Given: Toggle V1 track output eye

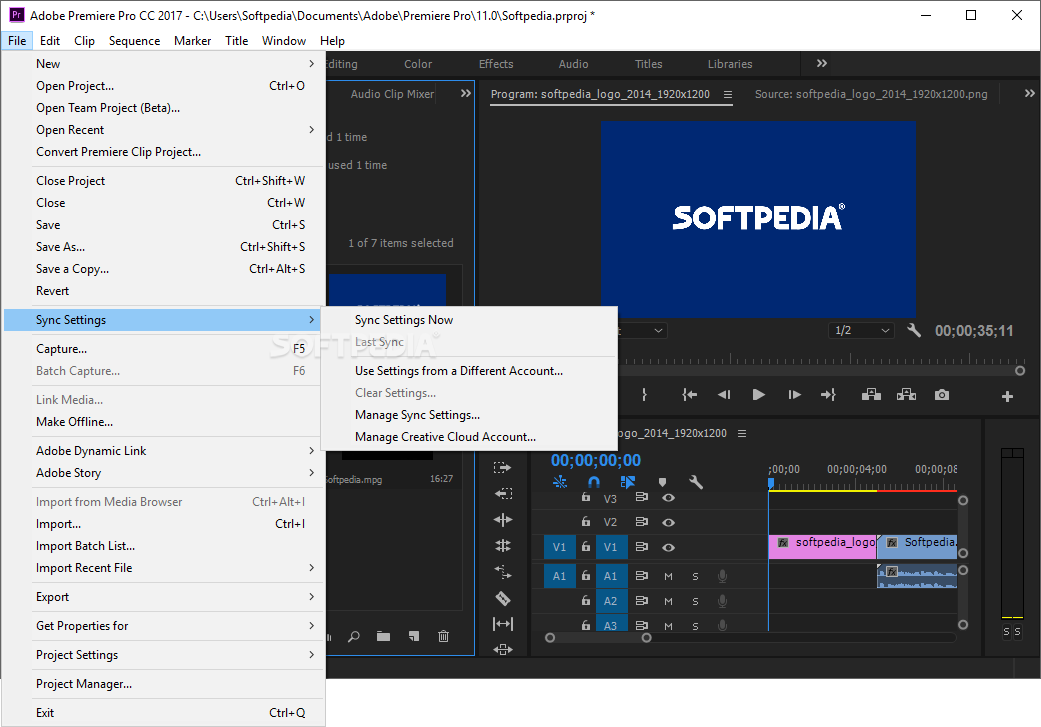Looking at the screenshot, I should [669, 548].
